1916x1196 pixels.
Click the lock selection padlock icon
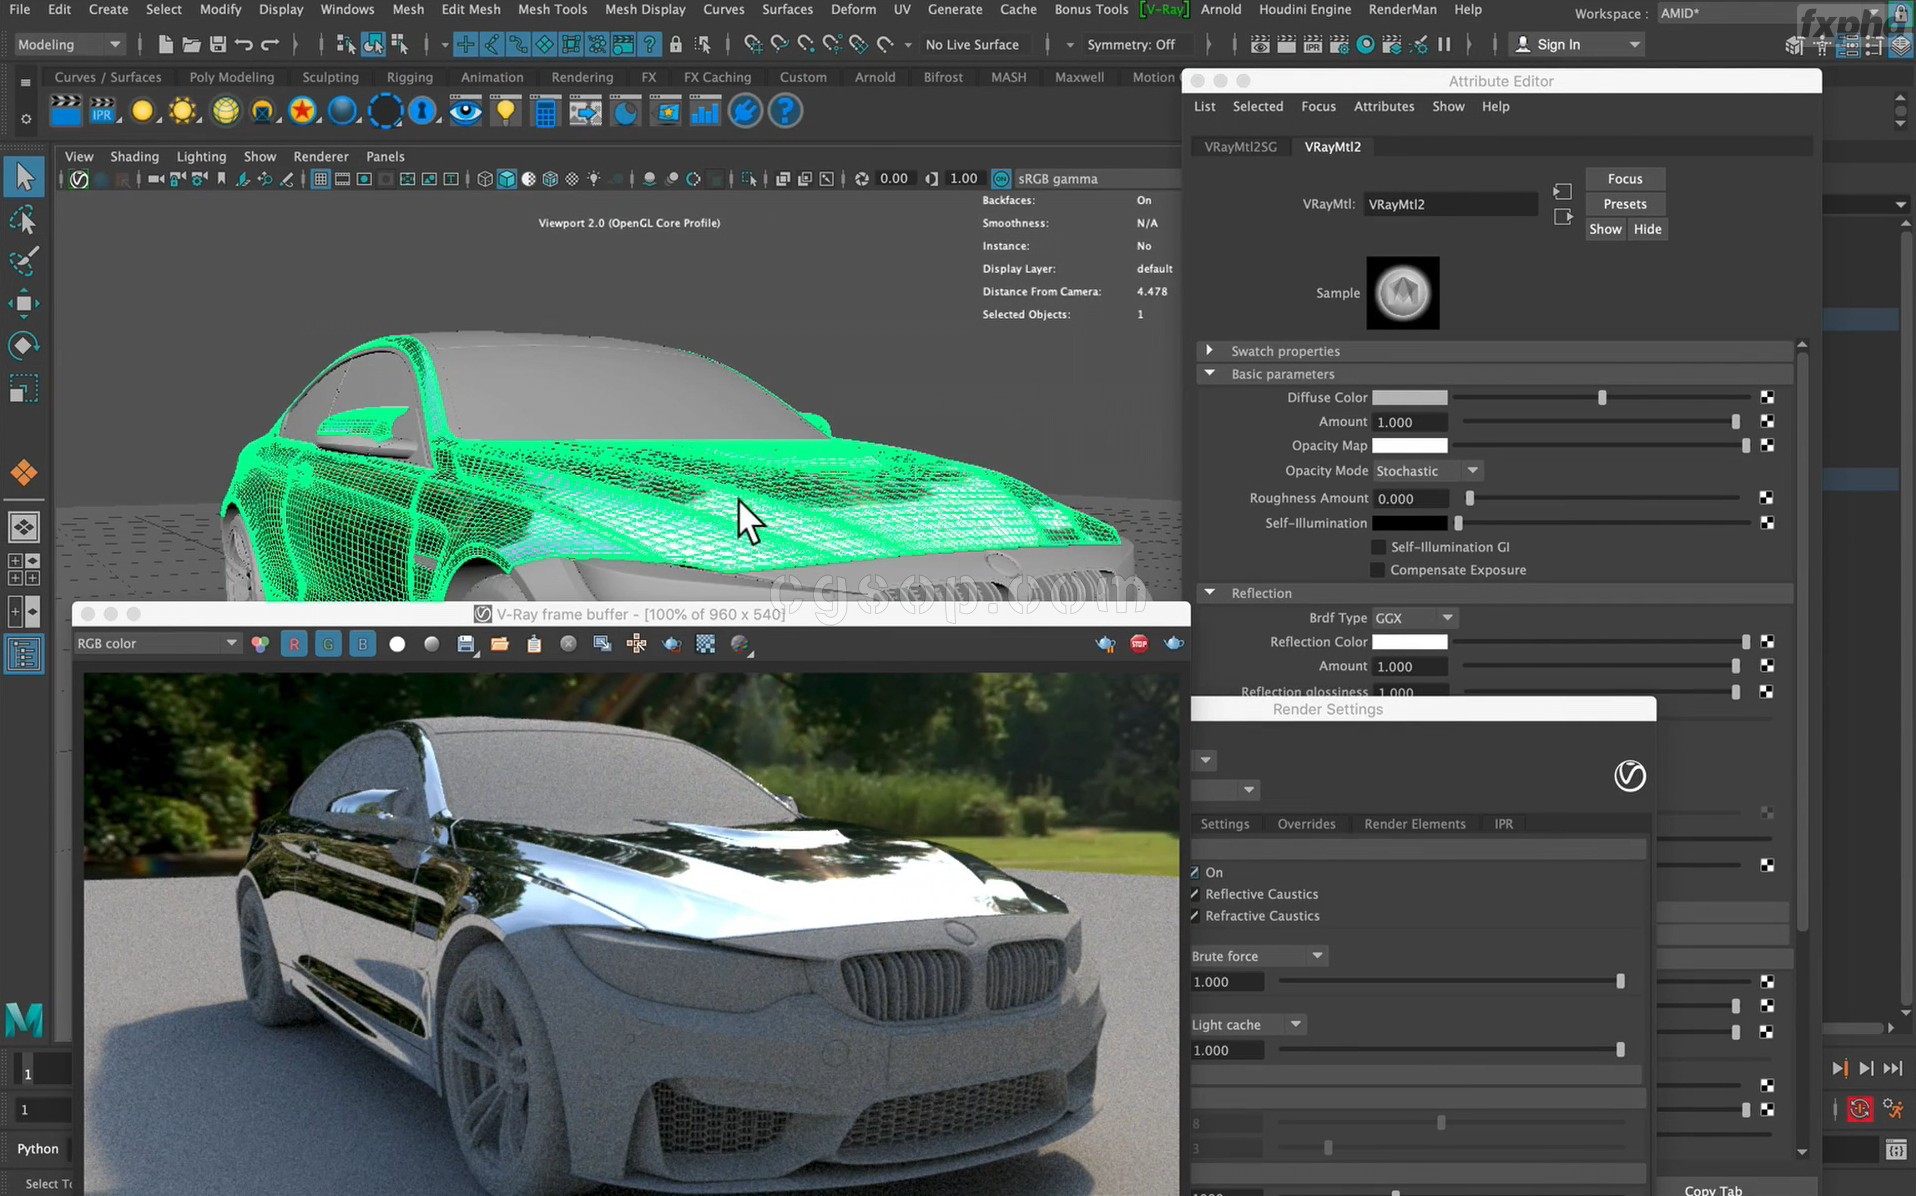[x=676, y=44]
